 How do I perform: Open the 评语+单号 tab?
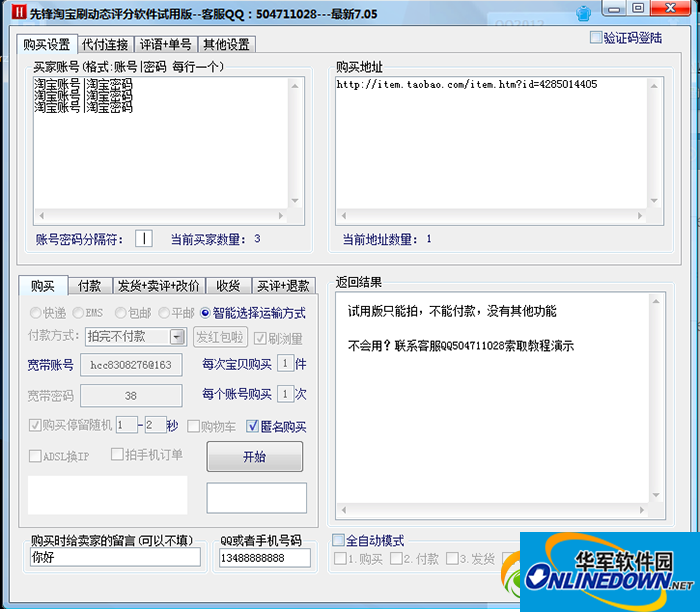[166, 45]
